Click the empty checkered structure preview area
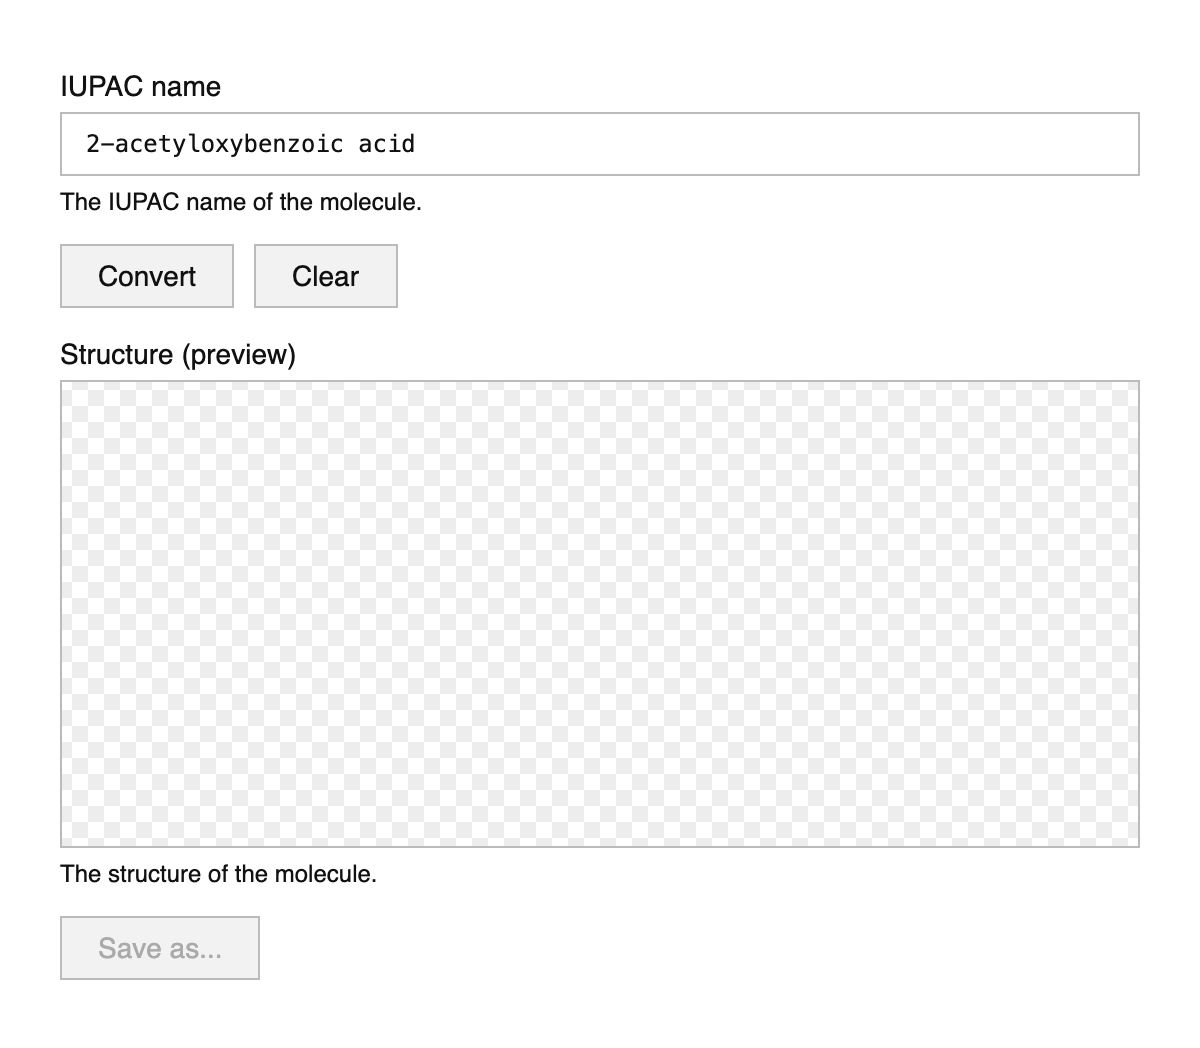Image resolution: width=1200 pixels, height=1048 pixels. coord(600,614)
